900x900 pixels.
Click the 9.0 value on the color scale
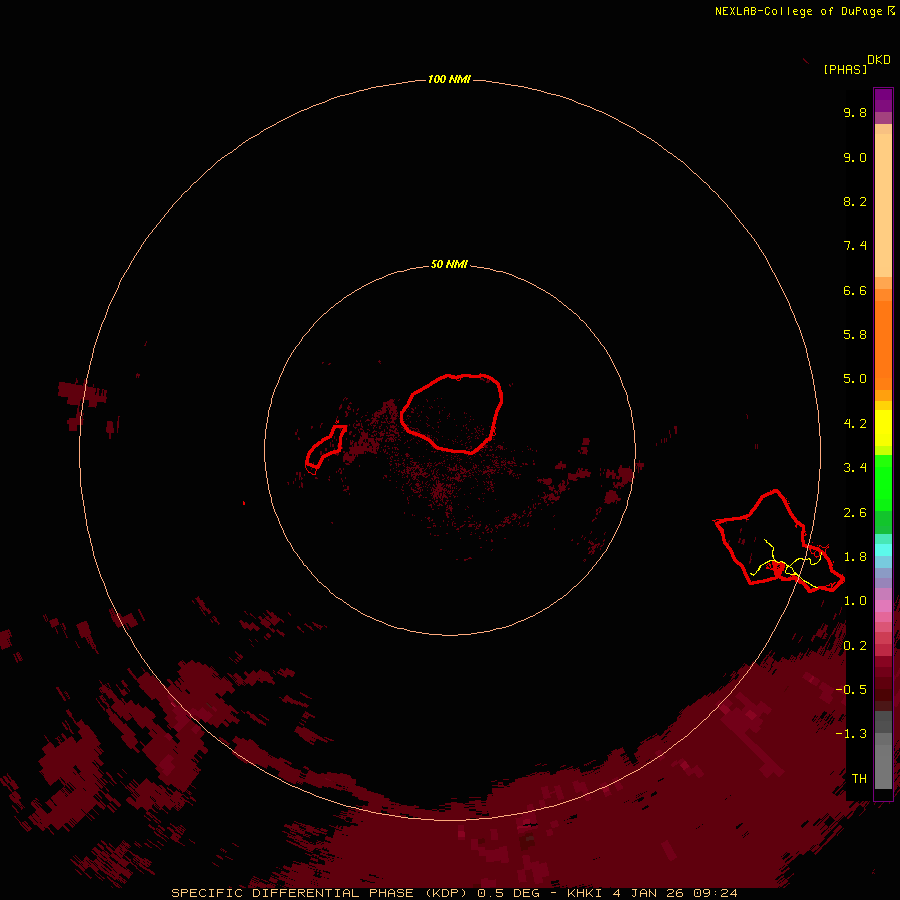(x=855, y=157)
